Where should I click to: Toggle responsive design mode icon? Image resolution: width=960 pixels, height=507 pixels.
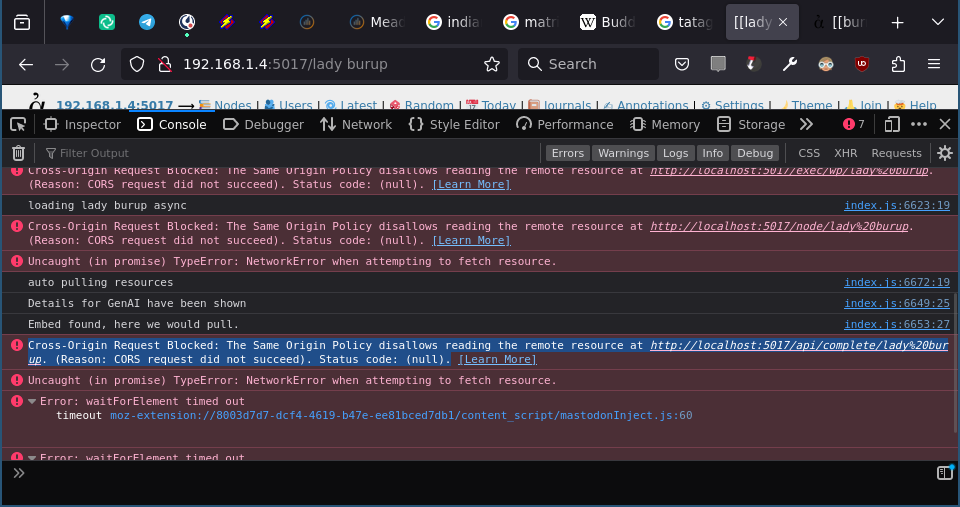[x=892, y=124]
